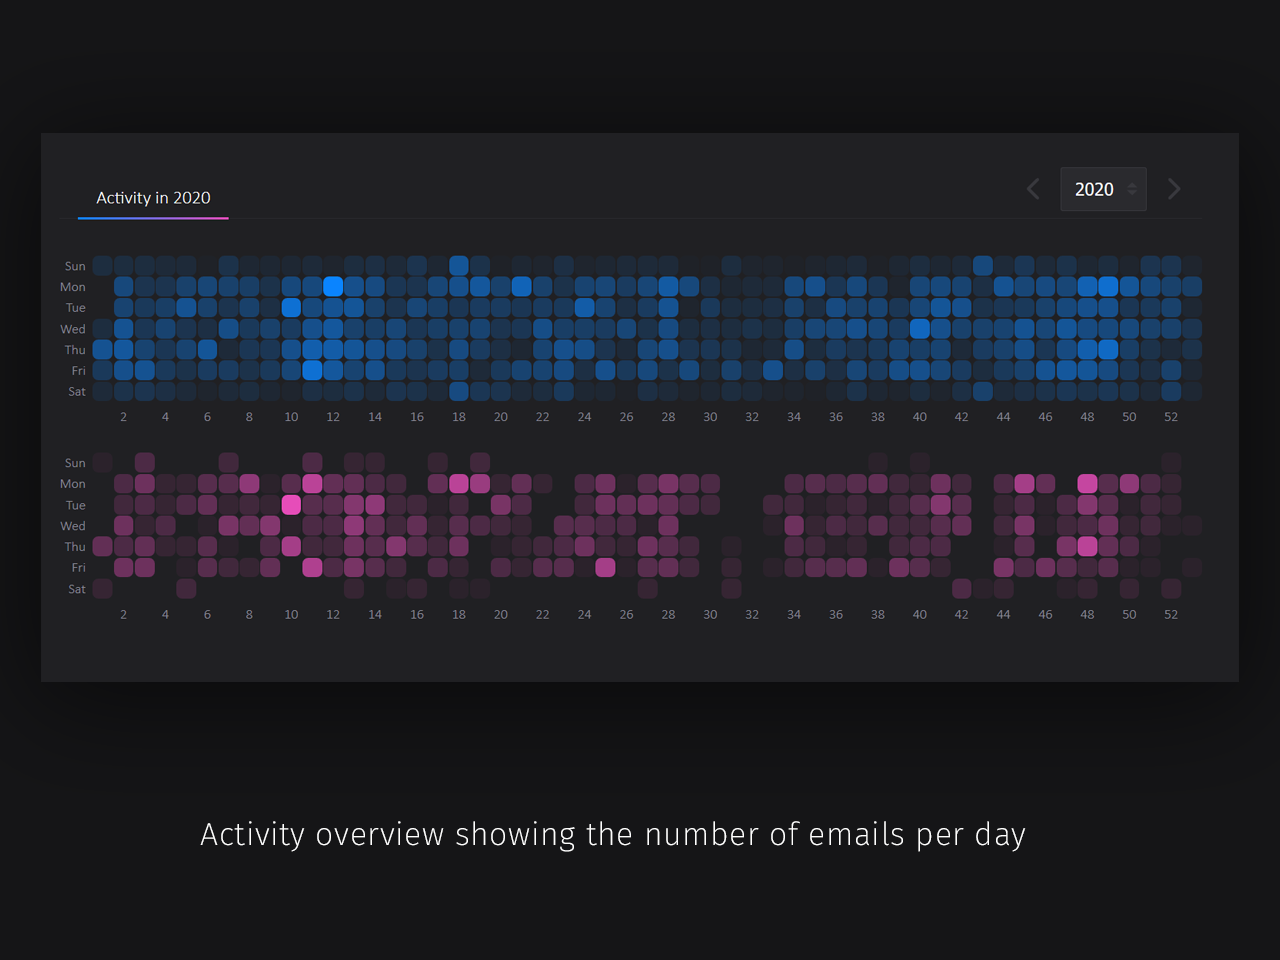Select week number 2 under the blue heatmap
Screen dimensions: 1280x960
point(123,417)
